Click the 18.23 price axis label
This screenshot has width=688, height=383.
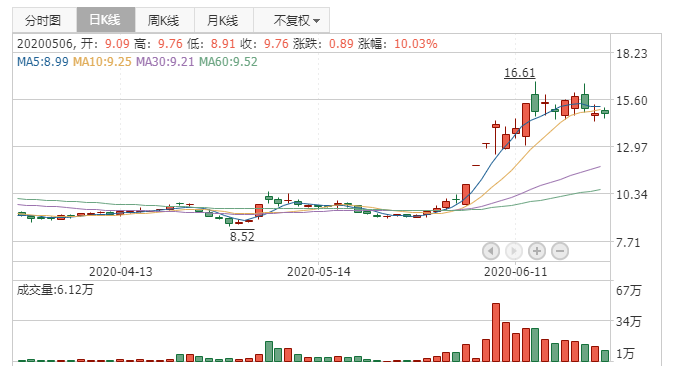(x=631, y=54)
